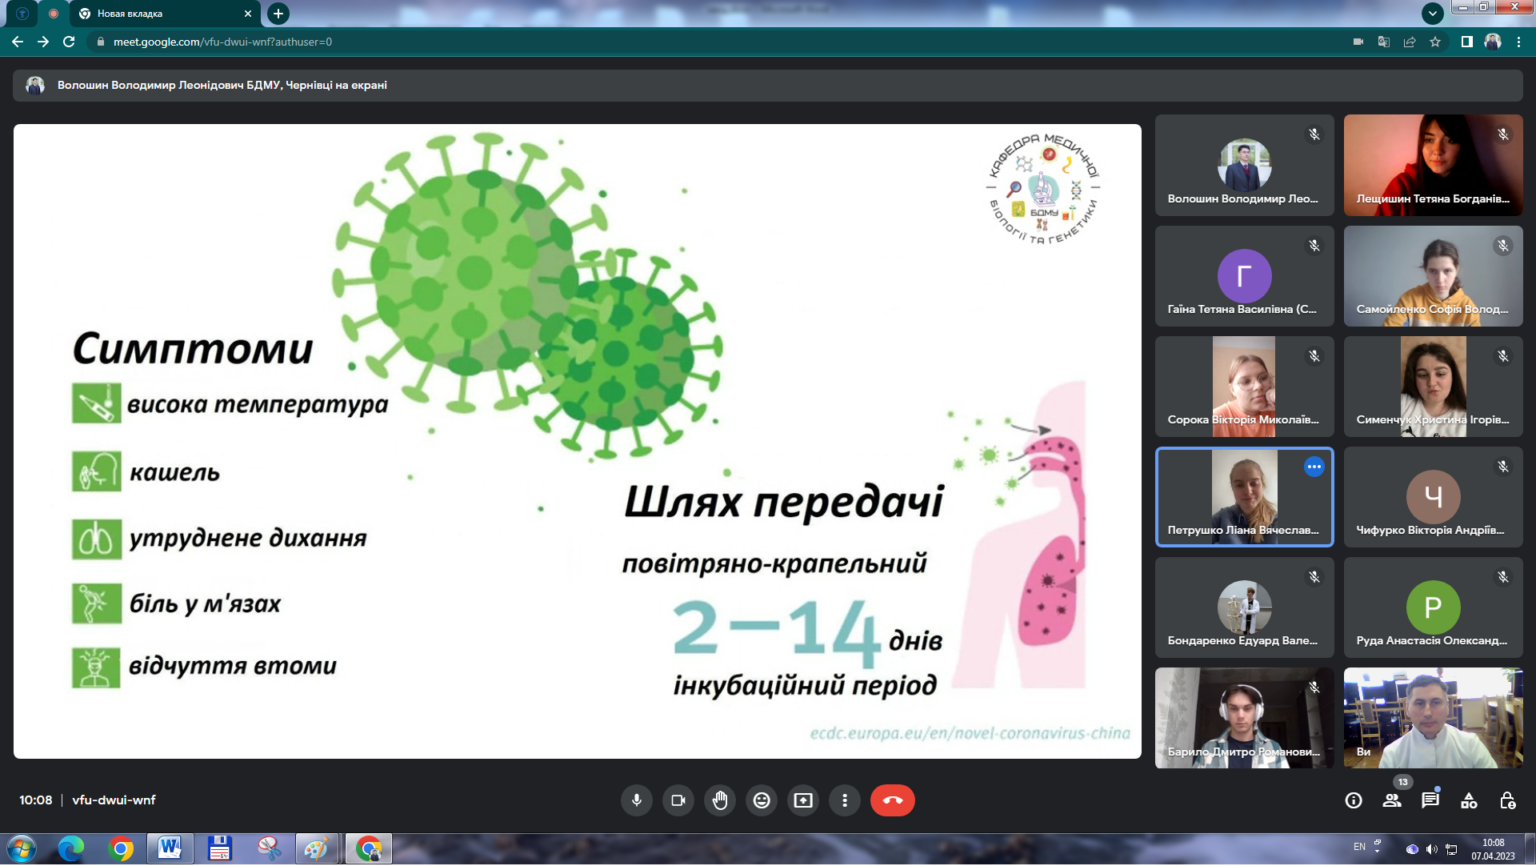Click the present now screen-share icon

pyautogui.click(x=803, y=800)
